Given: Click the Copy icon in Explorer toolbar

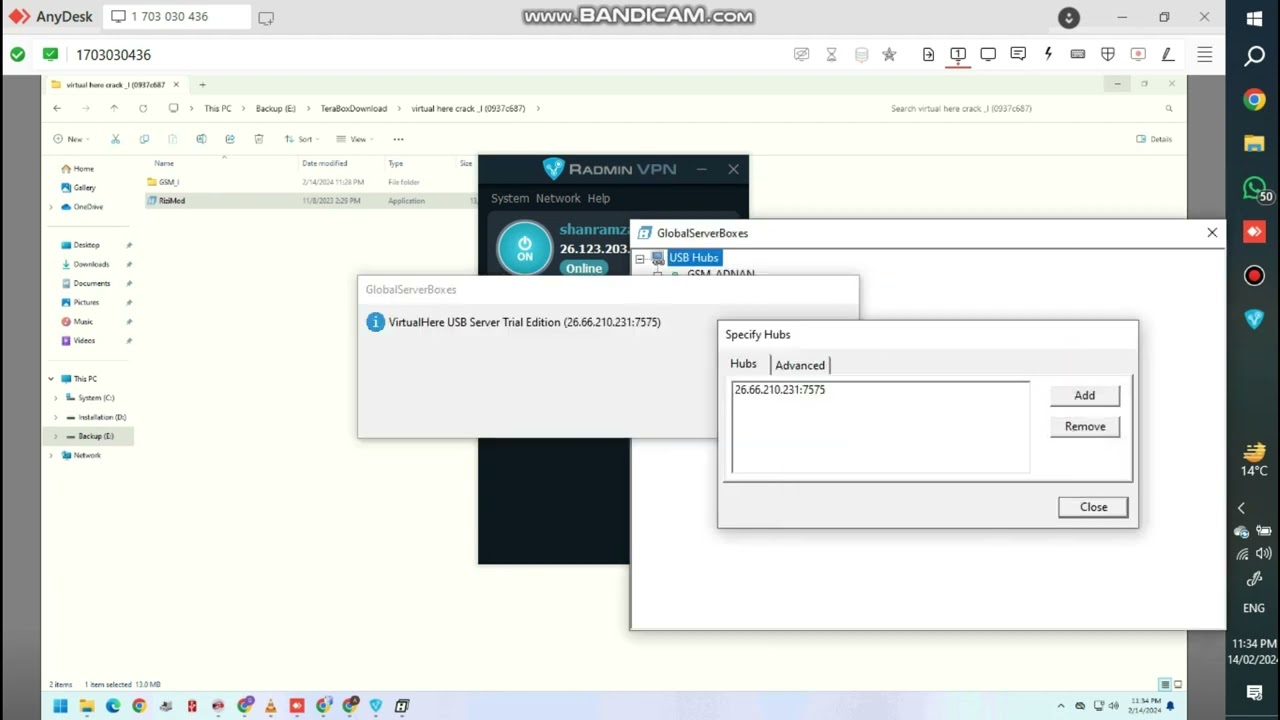Looking at the screenshot, I should tap(144, 139).
